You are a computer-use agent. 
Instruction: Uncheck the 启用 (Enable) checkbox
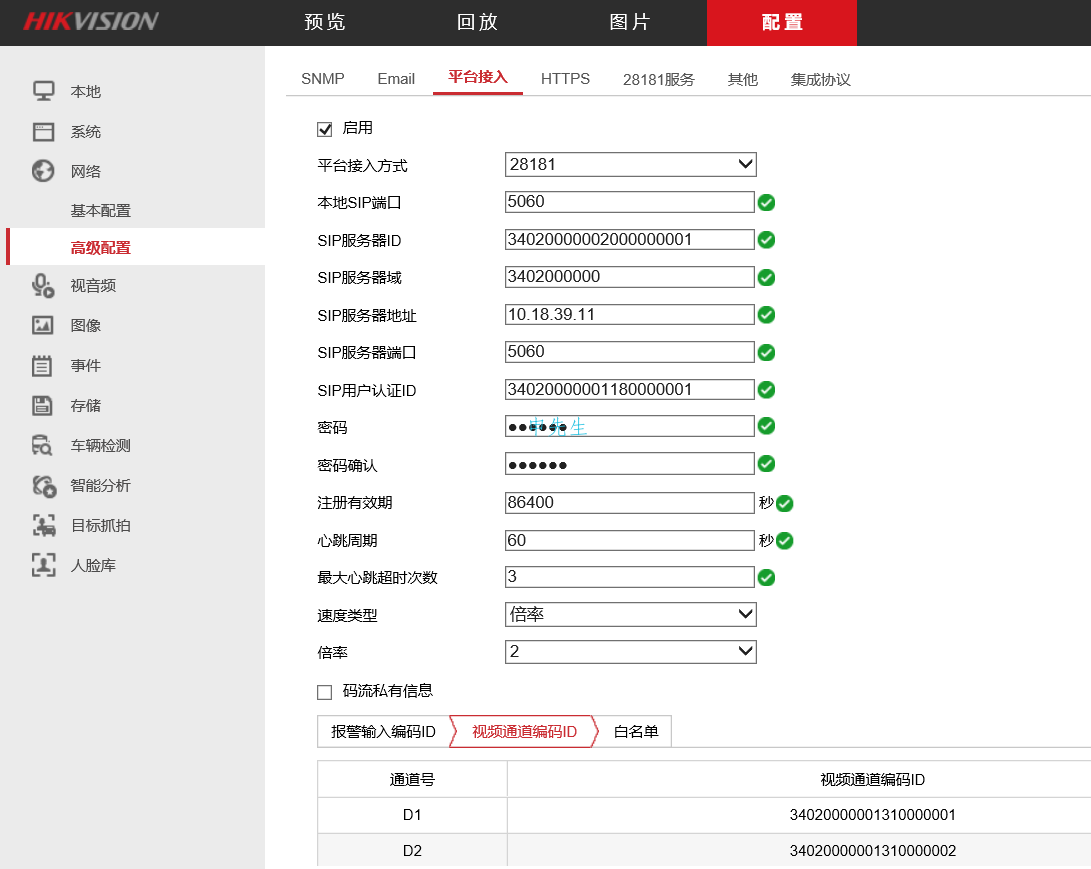(x=324, y=128)
